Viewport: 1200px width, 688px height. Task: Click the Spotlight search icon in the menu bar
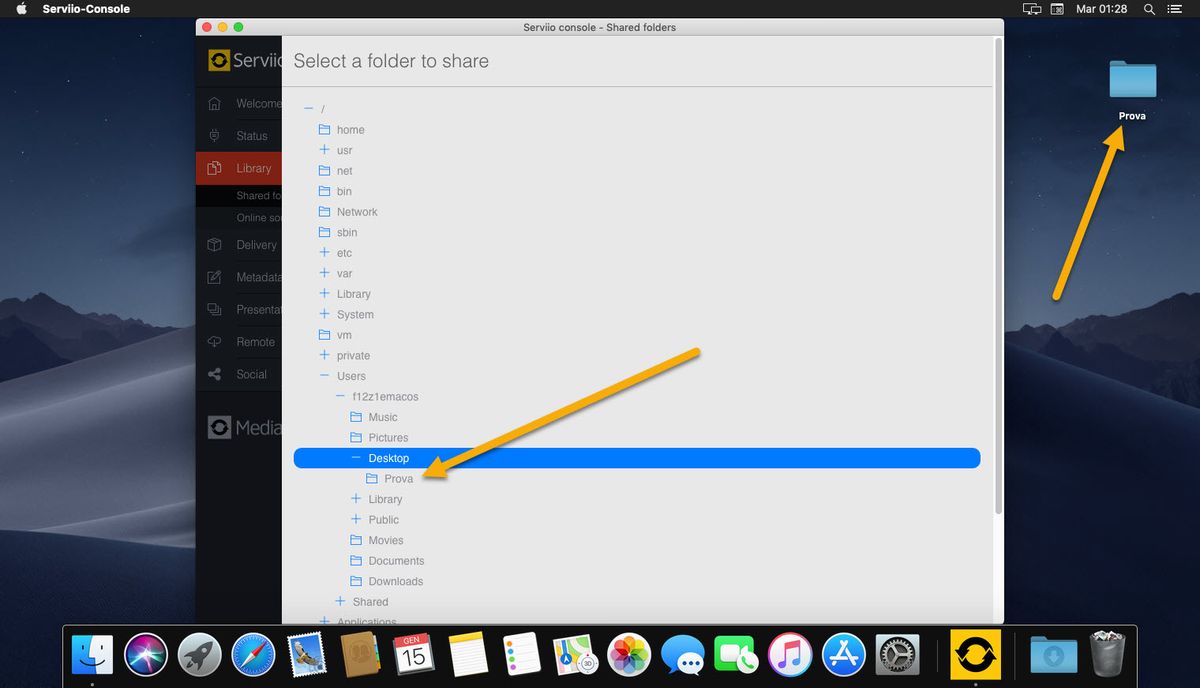(1148, 9)
